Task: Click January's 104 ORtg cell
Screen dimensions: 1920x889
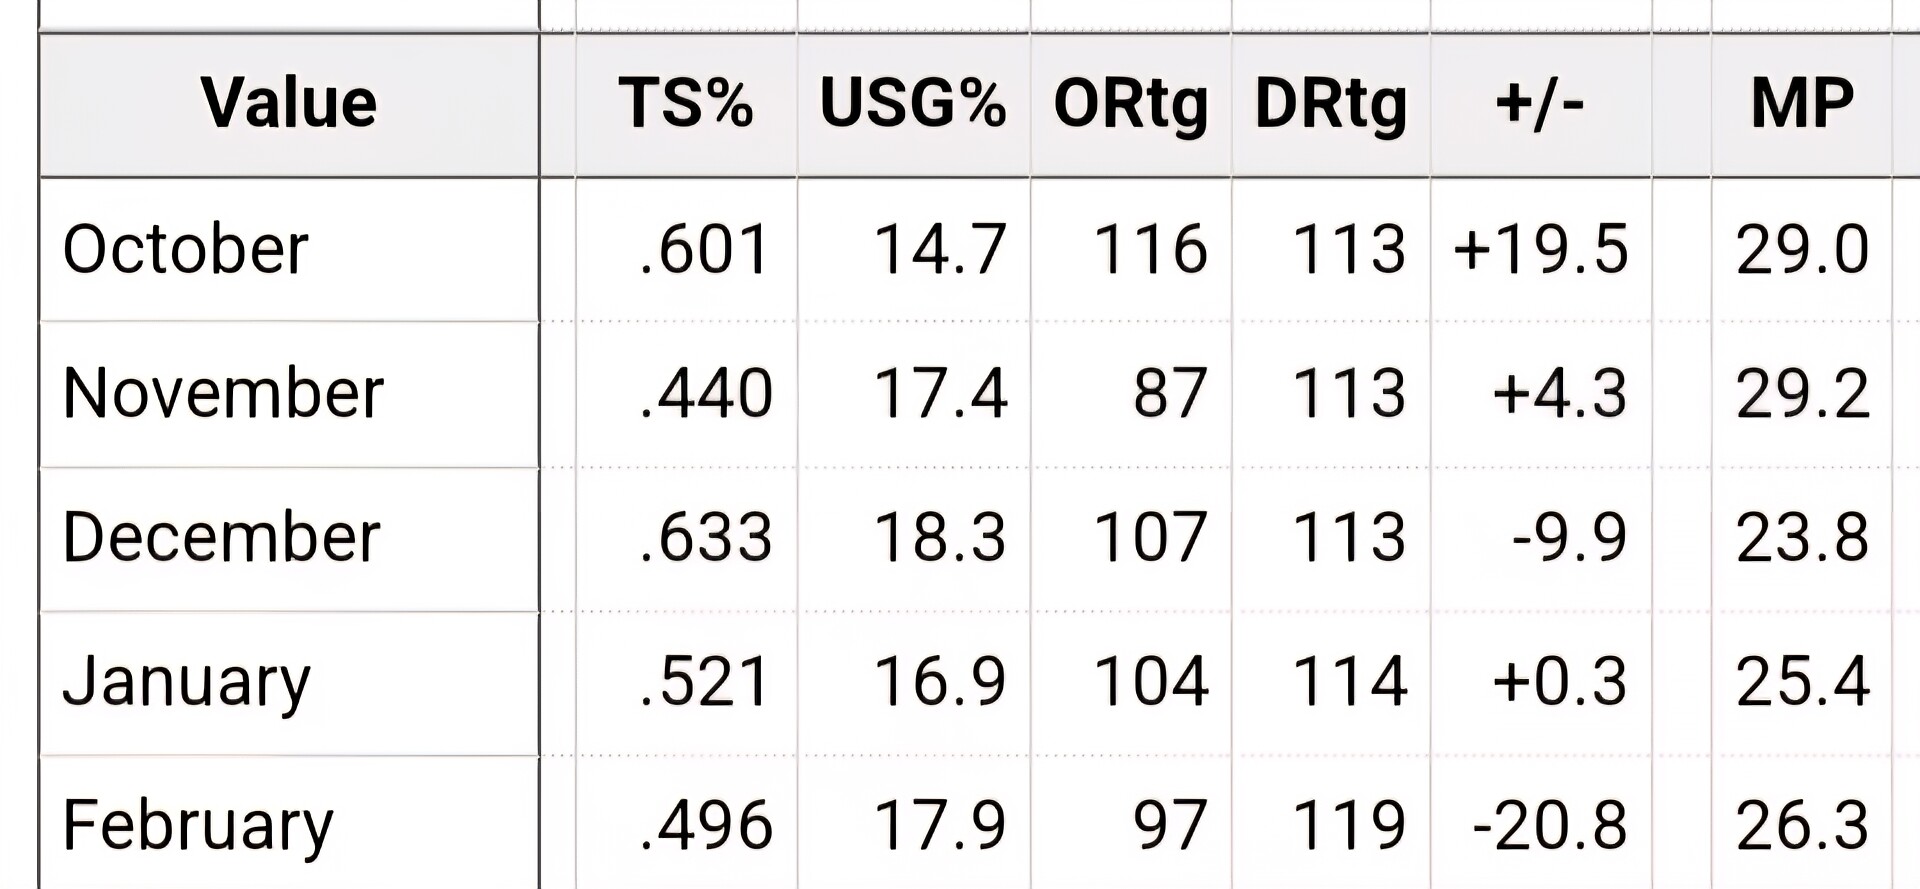Action: point(1151,681)
